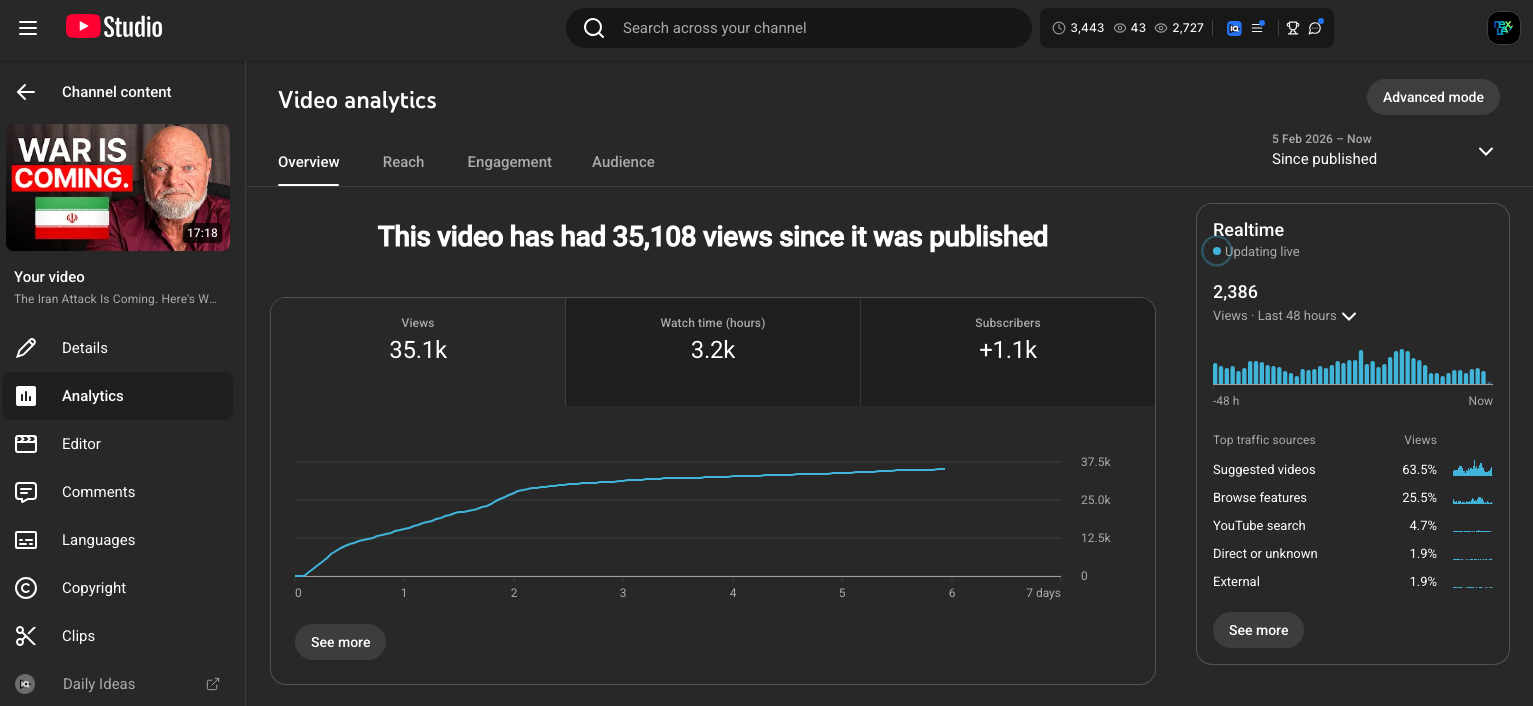Open the Languages sidebar icon
1533x706 pixels.
pos(26,539)
